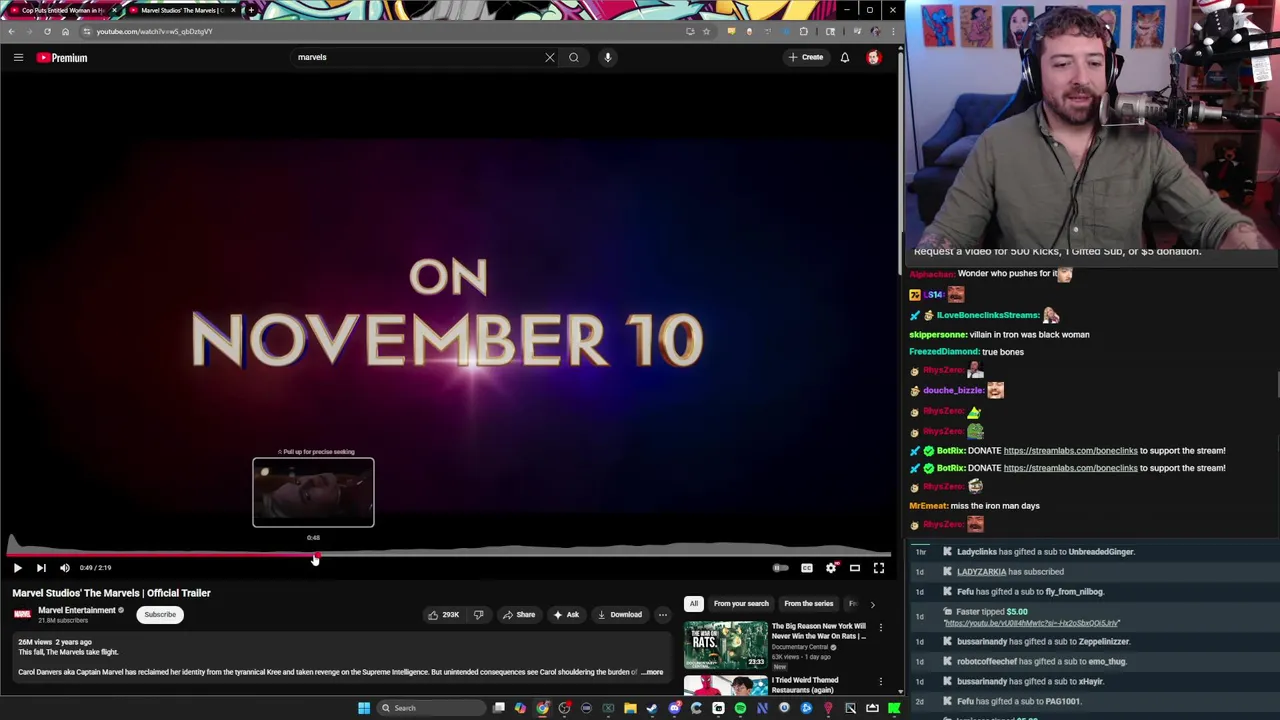Skip to the next video
1280x720 pixels.
coord(41,568)
